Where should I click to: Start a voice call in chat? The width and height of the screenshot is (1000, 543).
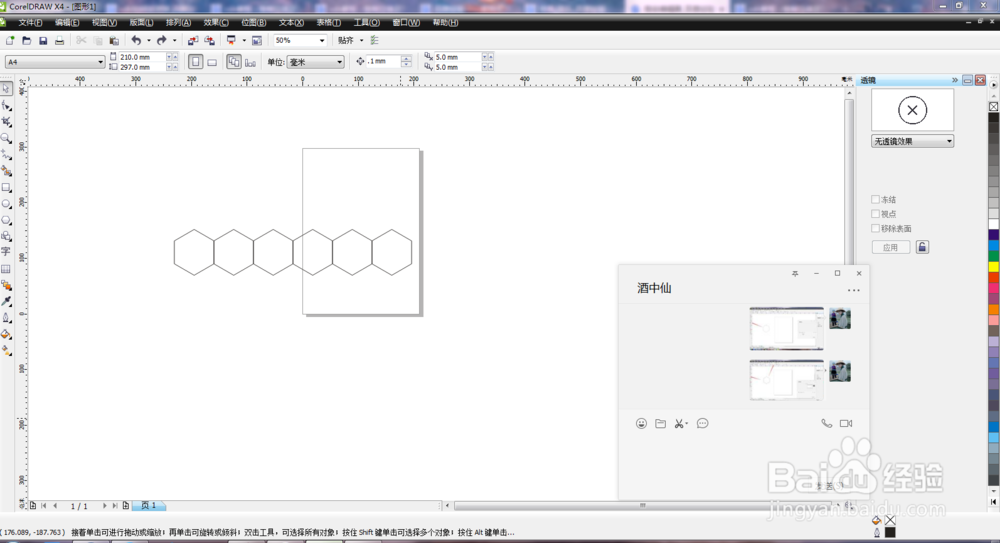click(827, 423)
